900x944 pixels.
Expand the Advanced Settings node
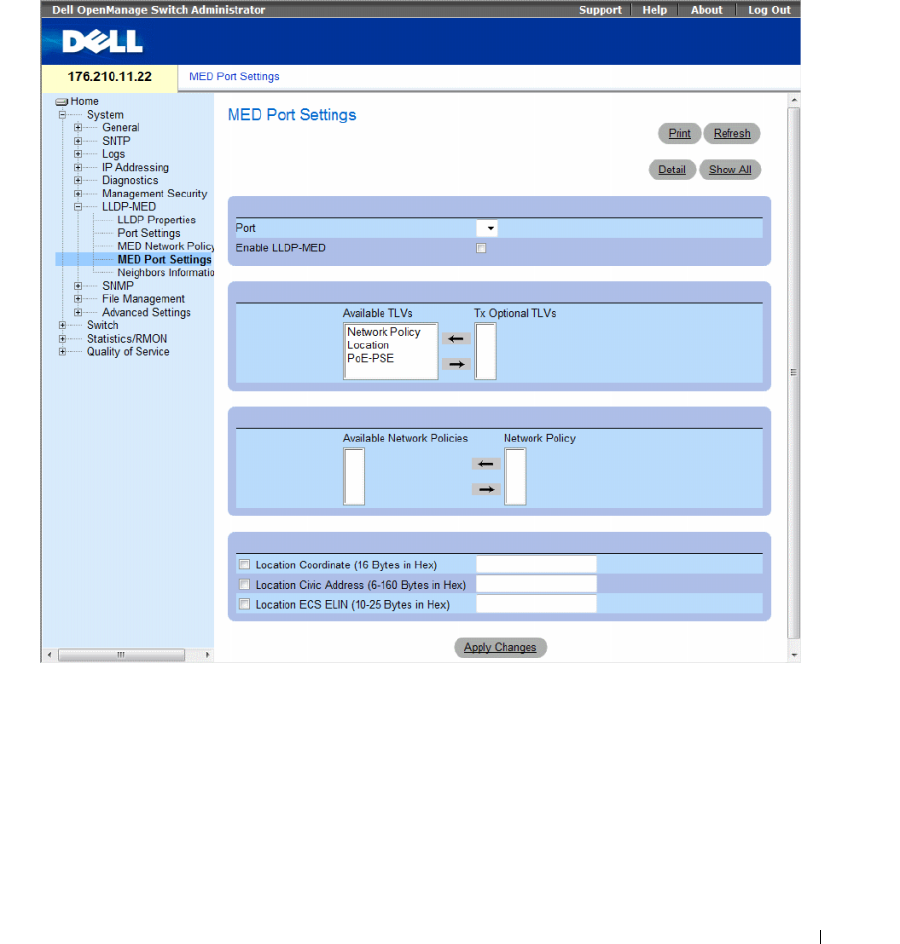[x=78, y=312]
